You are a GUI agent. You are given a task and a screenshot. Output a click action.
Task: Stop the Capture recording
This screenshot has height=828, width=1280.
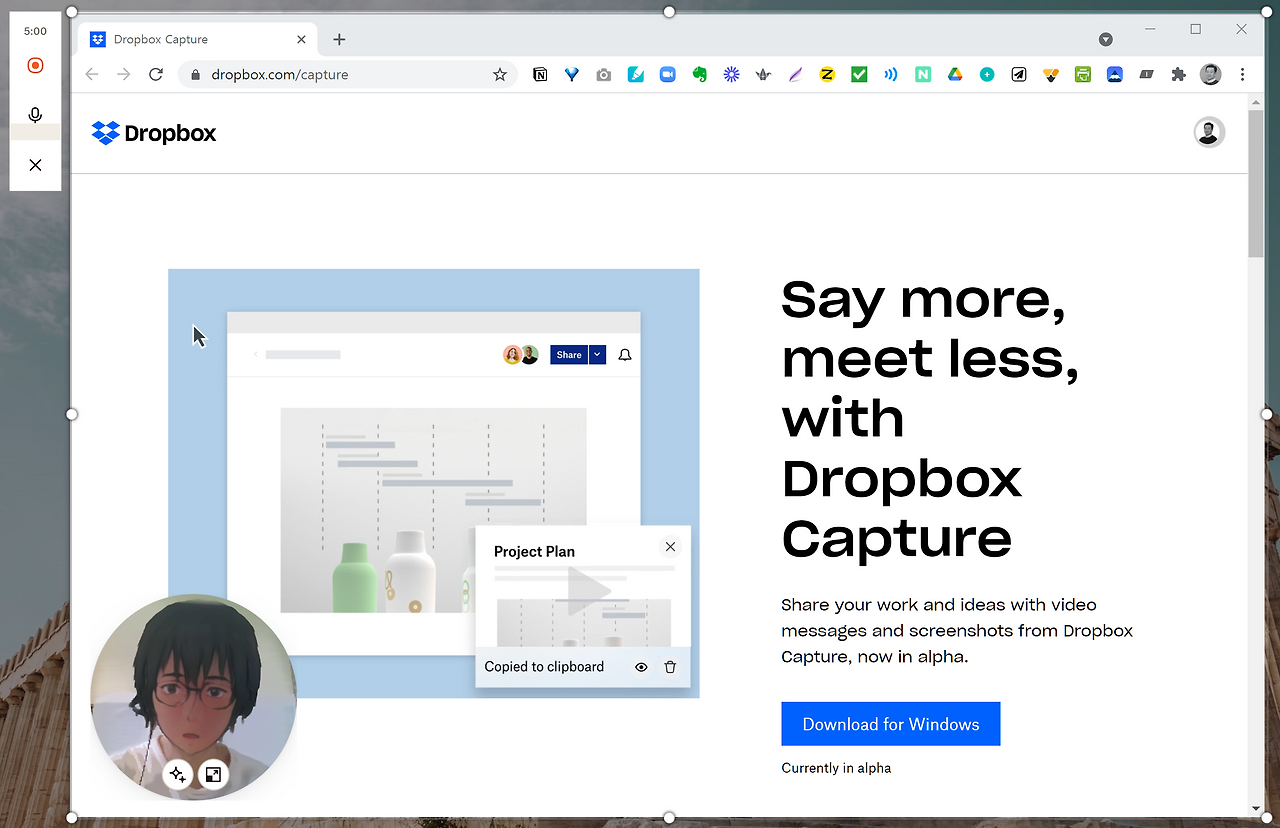35,65
